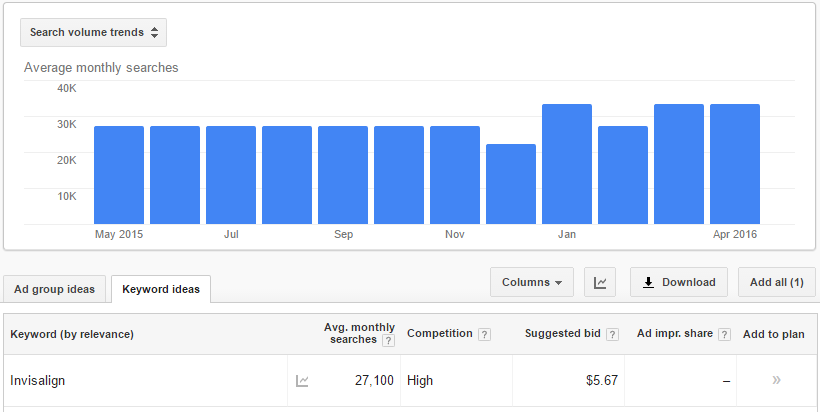Click the Add to plan column header

(774, 335)
